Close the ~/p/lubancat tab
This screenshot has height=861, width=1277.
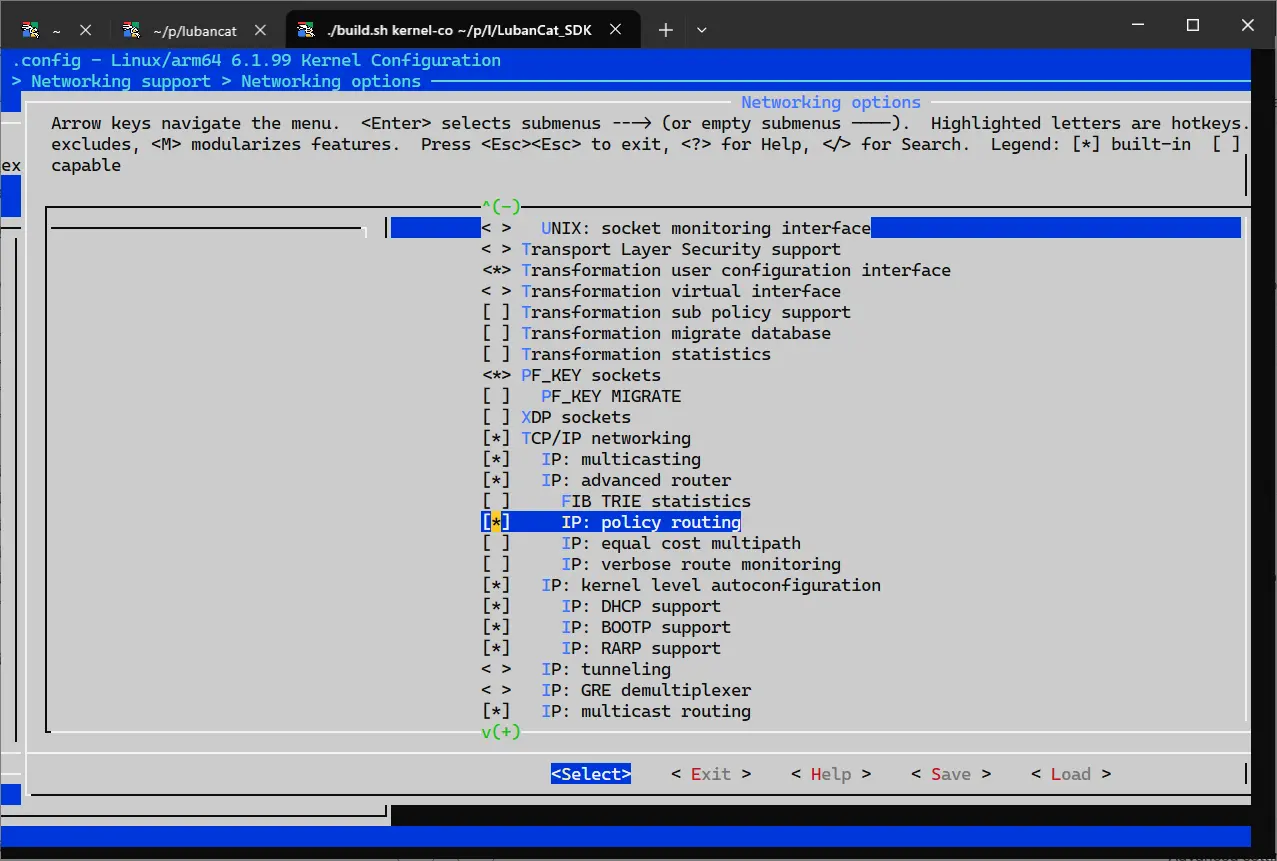260,30
